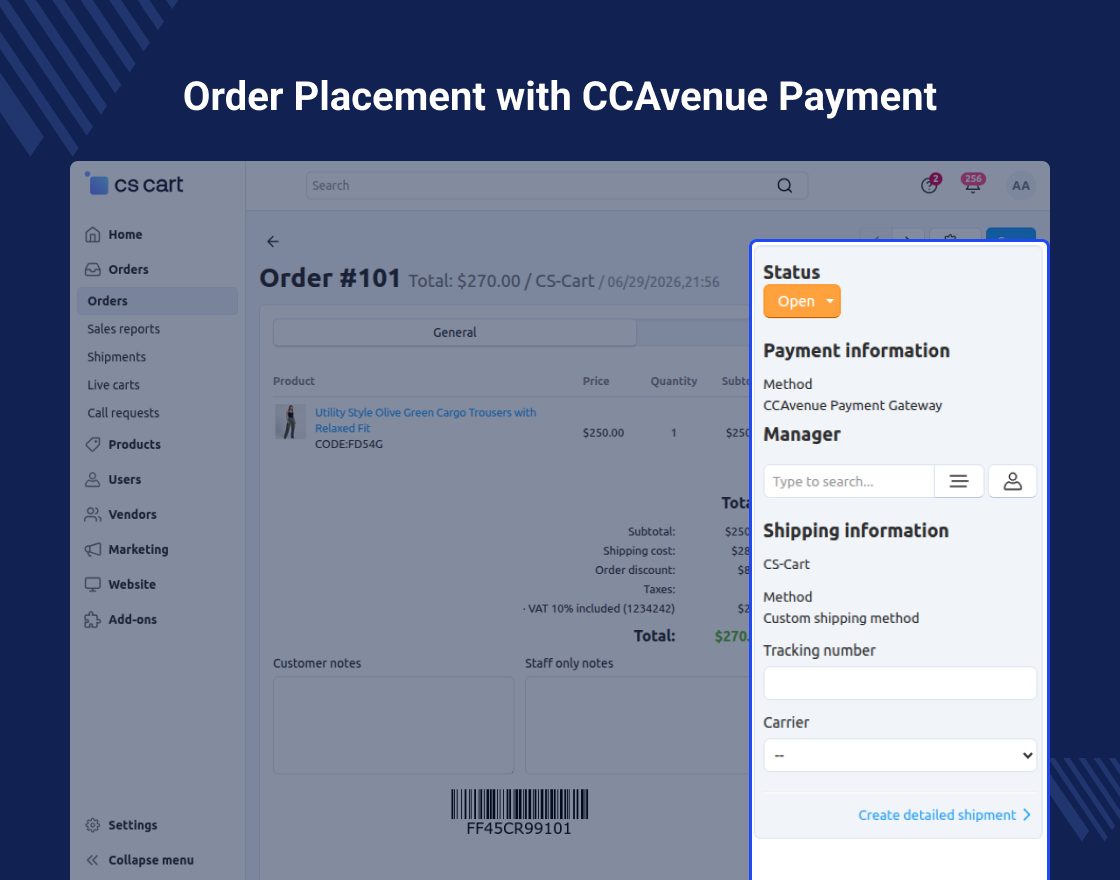Switch to the General tab

point(454,332)
